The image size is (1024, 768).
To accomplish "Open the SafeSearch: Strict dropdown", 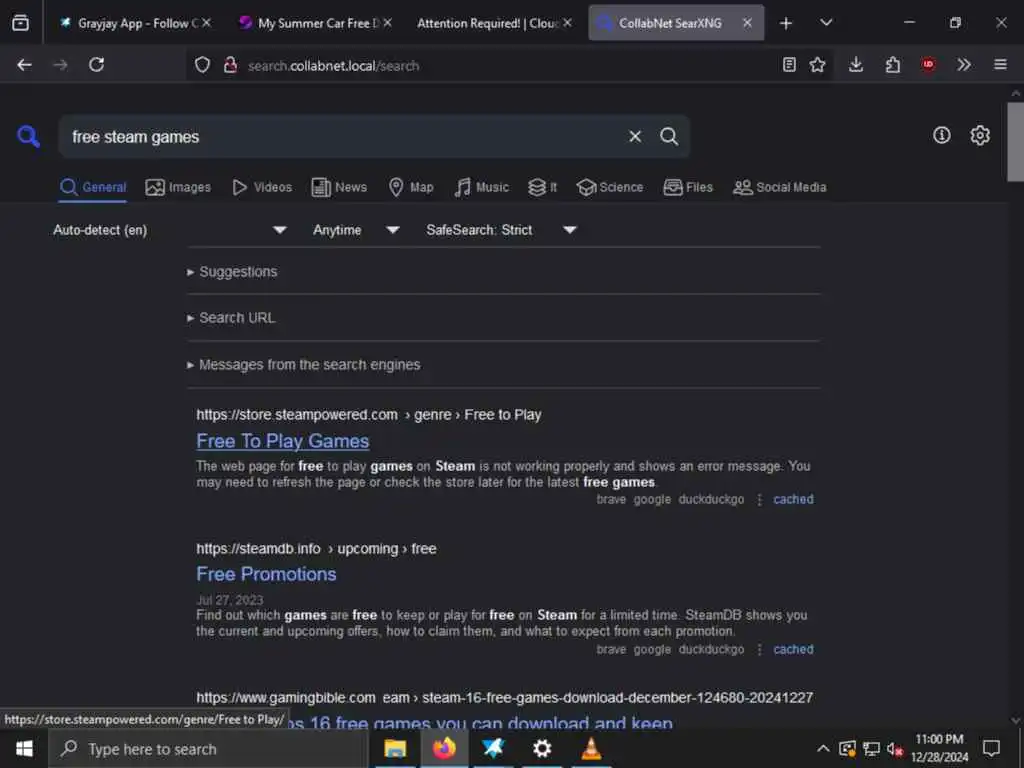I will tap(501, 230).
